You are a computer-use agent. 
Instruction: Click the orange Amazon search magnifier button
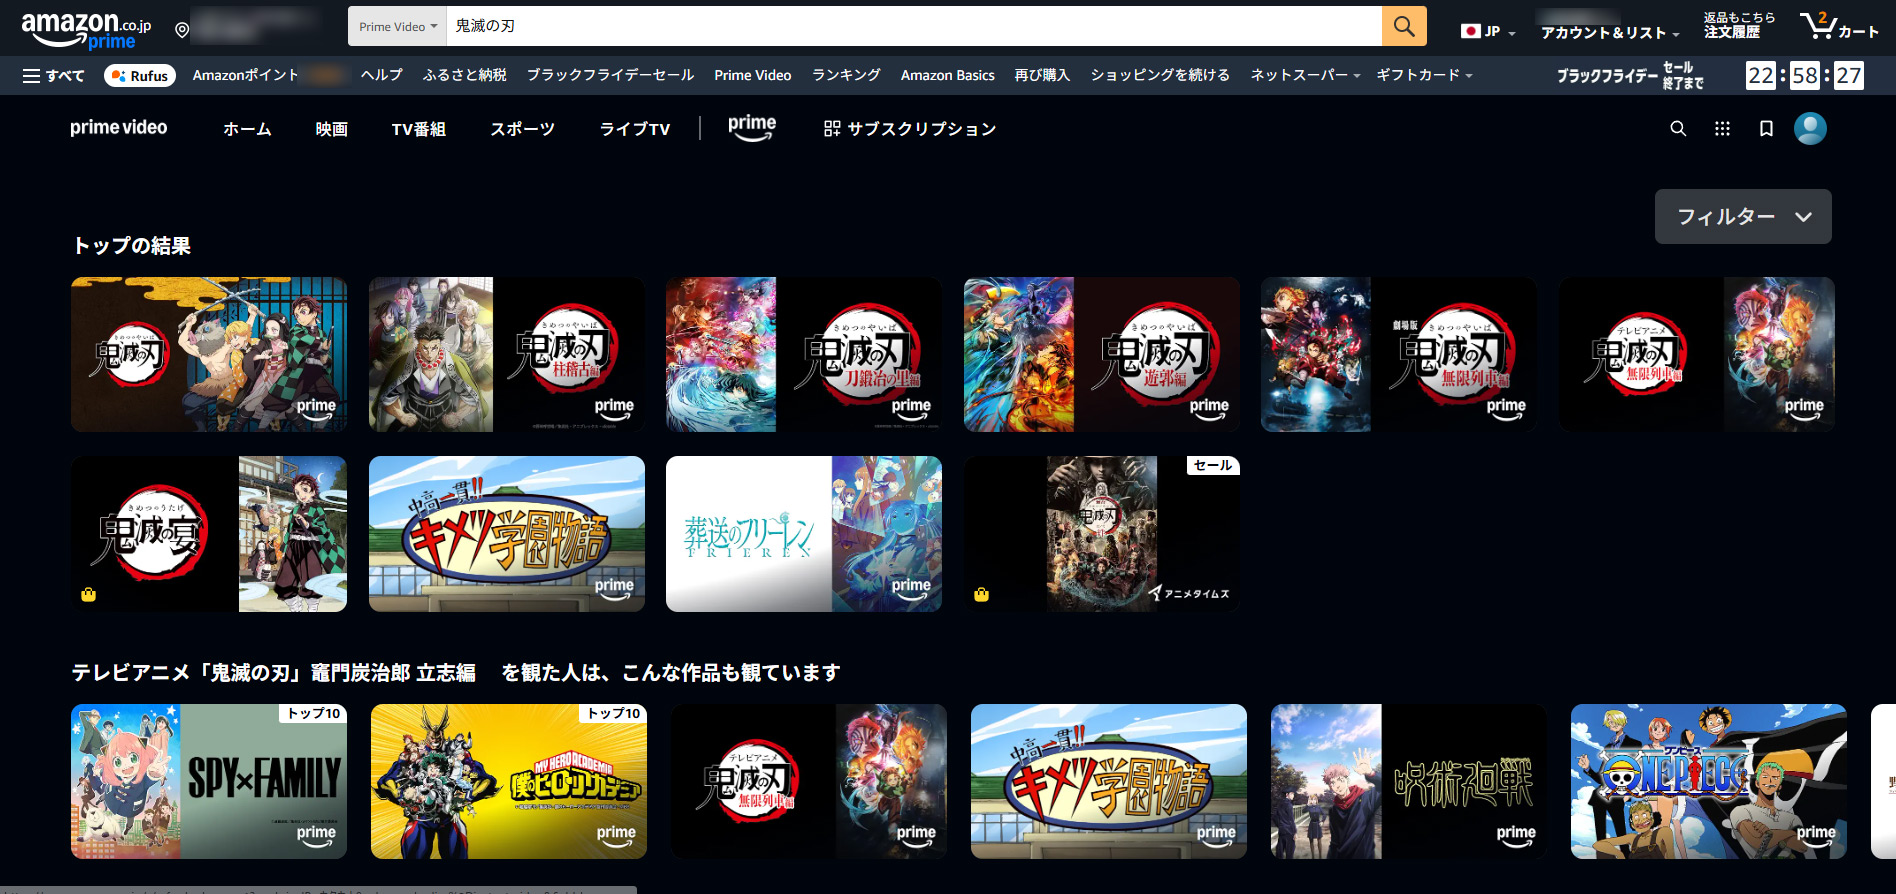1404,26
